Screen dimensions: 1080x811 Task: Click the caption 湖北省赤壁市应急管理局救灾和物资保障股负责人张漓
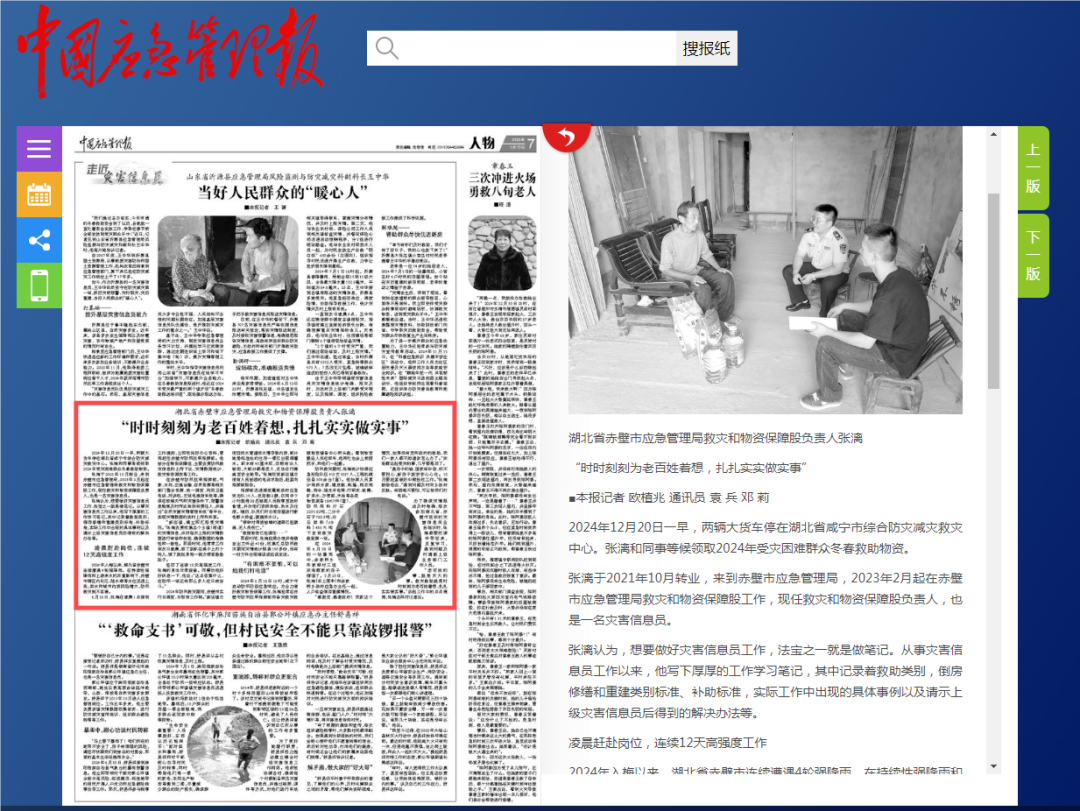point(716,438)
